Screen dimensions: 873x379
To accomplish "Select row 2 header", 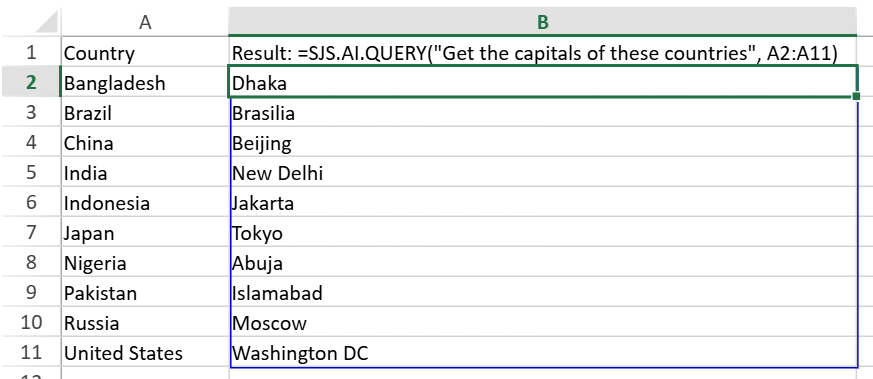I will point(31,82).
